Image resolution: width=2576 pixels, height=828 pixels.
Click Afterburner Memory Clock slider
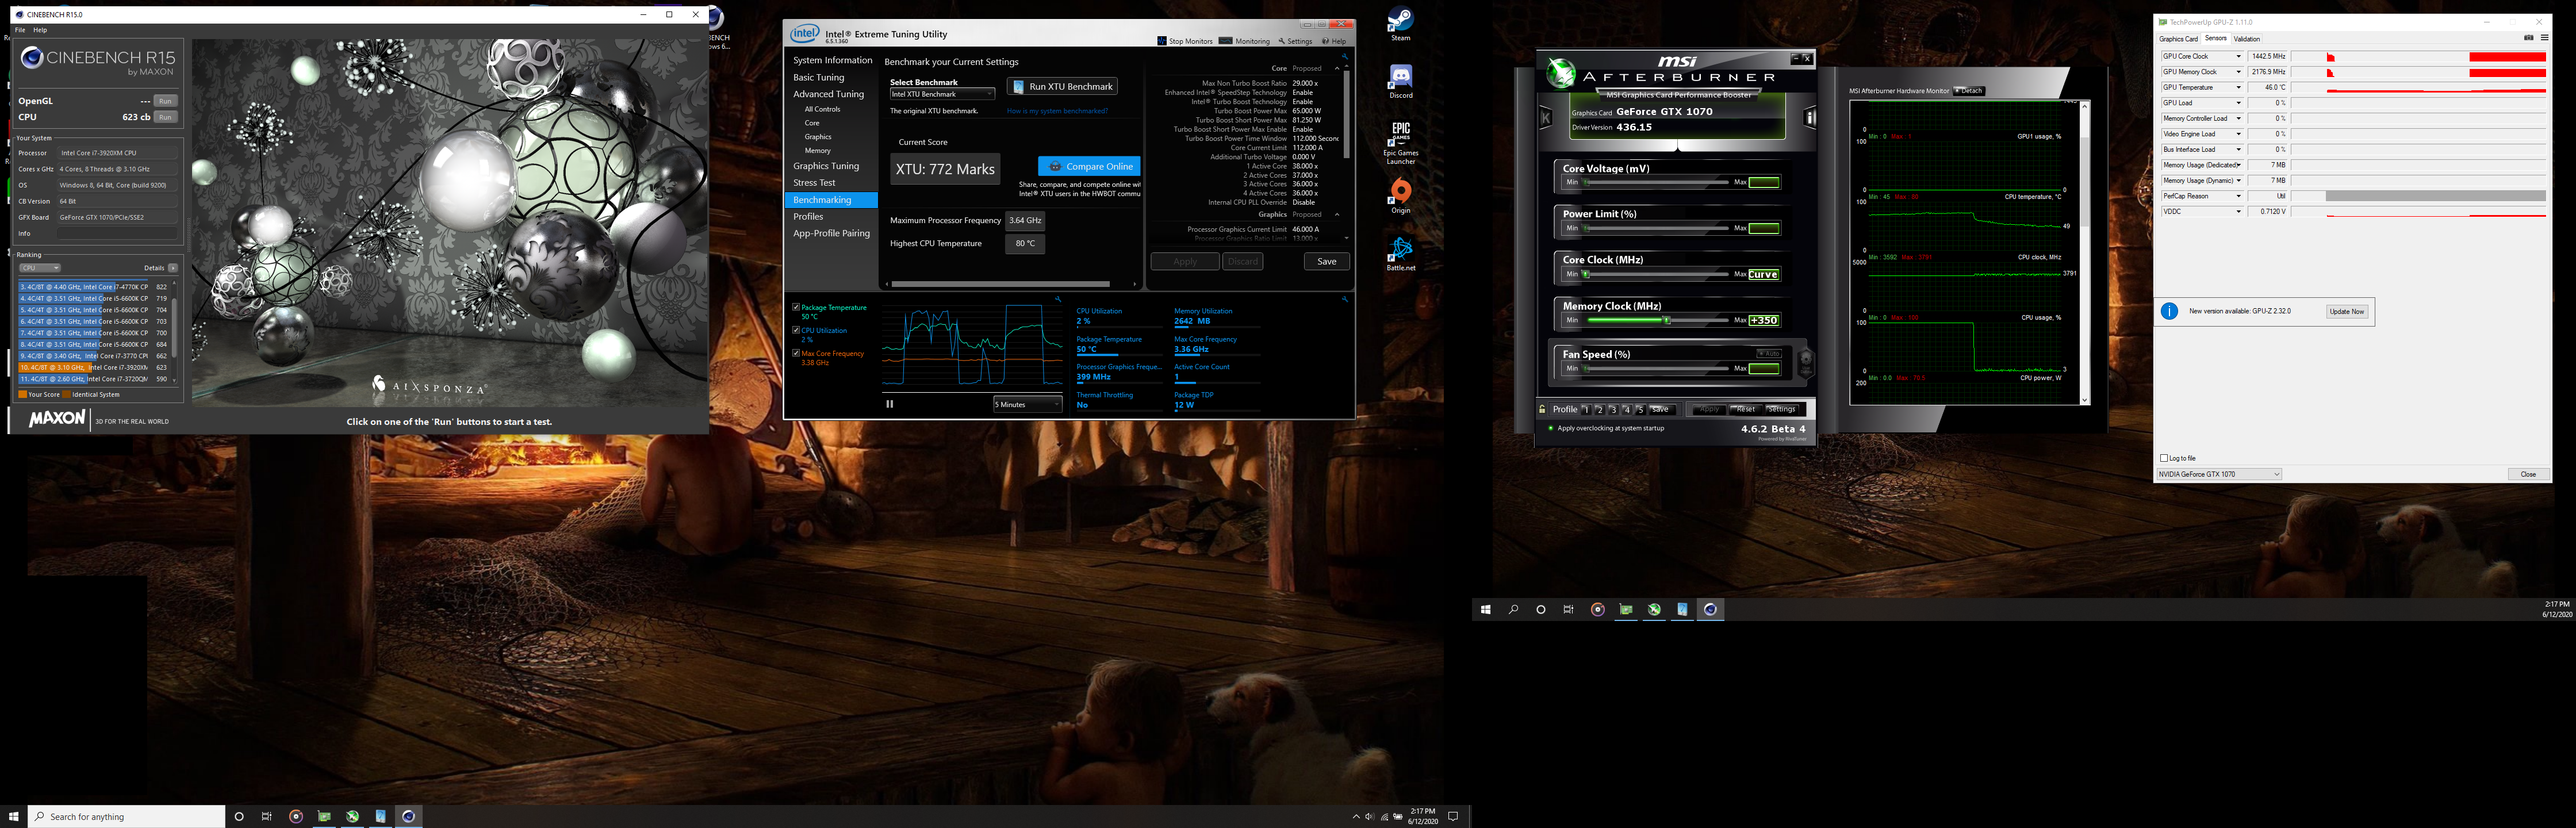coord(1657,320)
